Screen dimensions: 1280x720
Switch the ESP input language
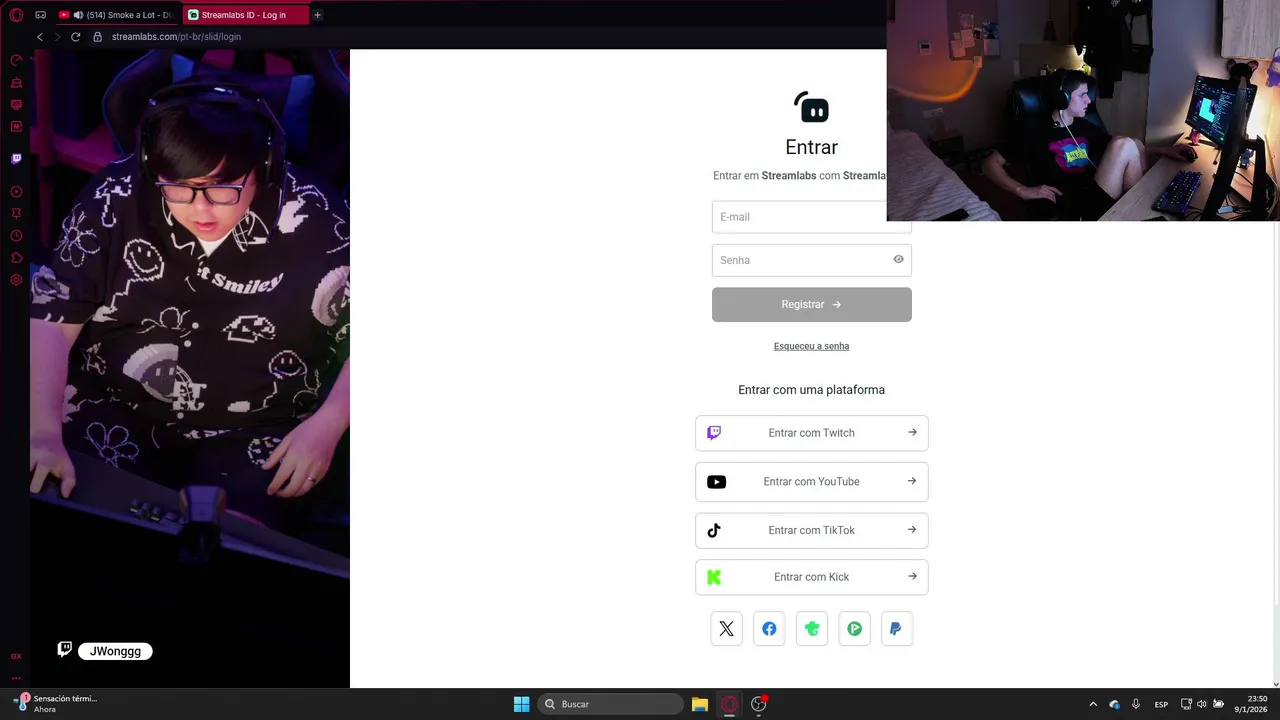pyautogui.click(x=1161, y=704)
